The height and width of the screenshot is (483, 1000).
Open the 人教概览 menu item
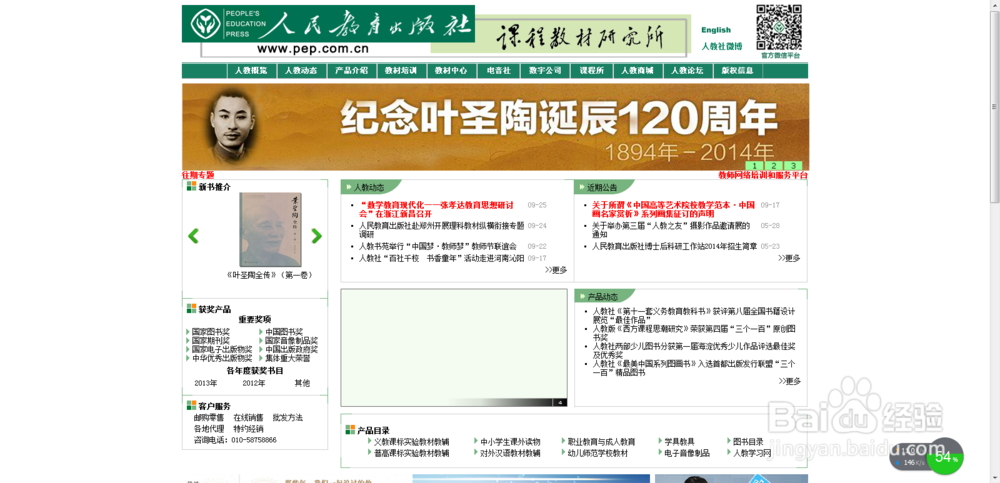[x=251, y=71]
